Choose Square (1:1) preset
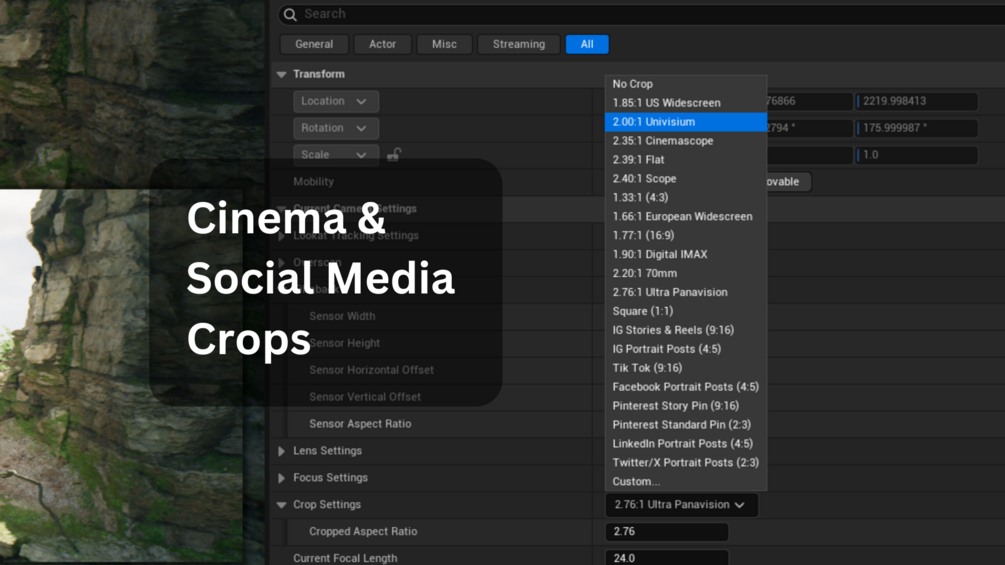The height and width of the screenshot is (565, 1005). pyautogui.click(x=686, y=311)
